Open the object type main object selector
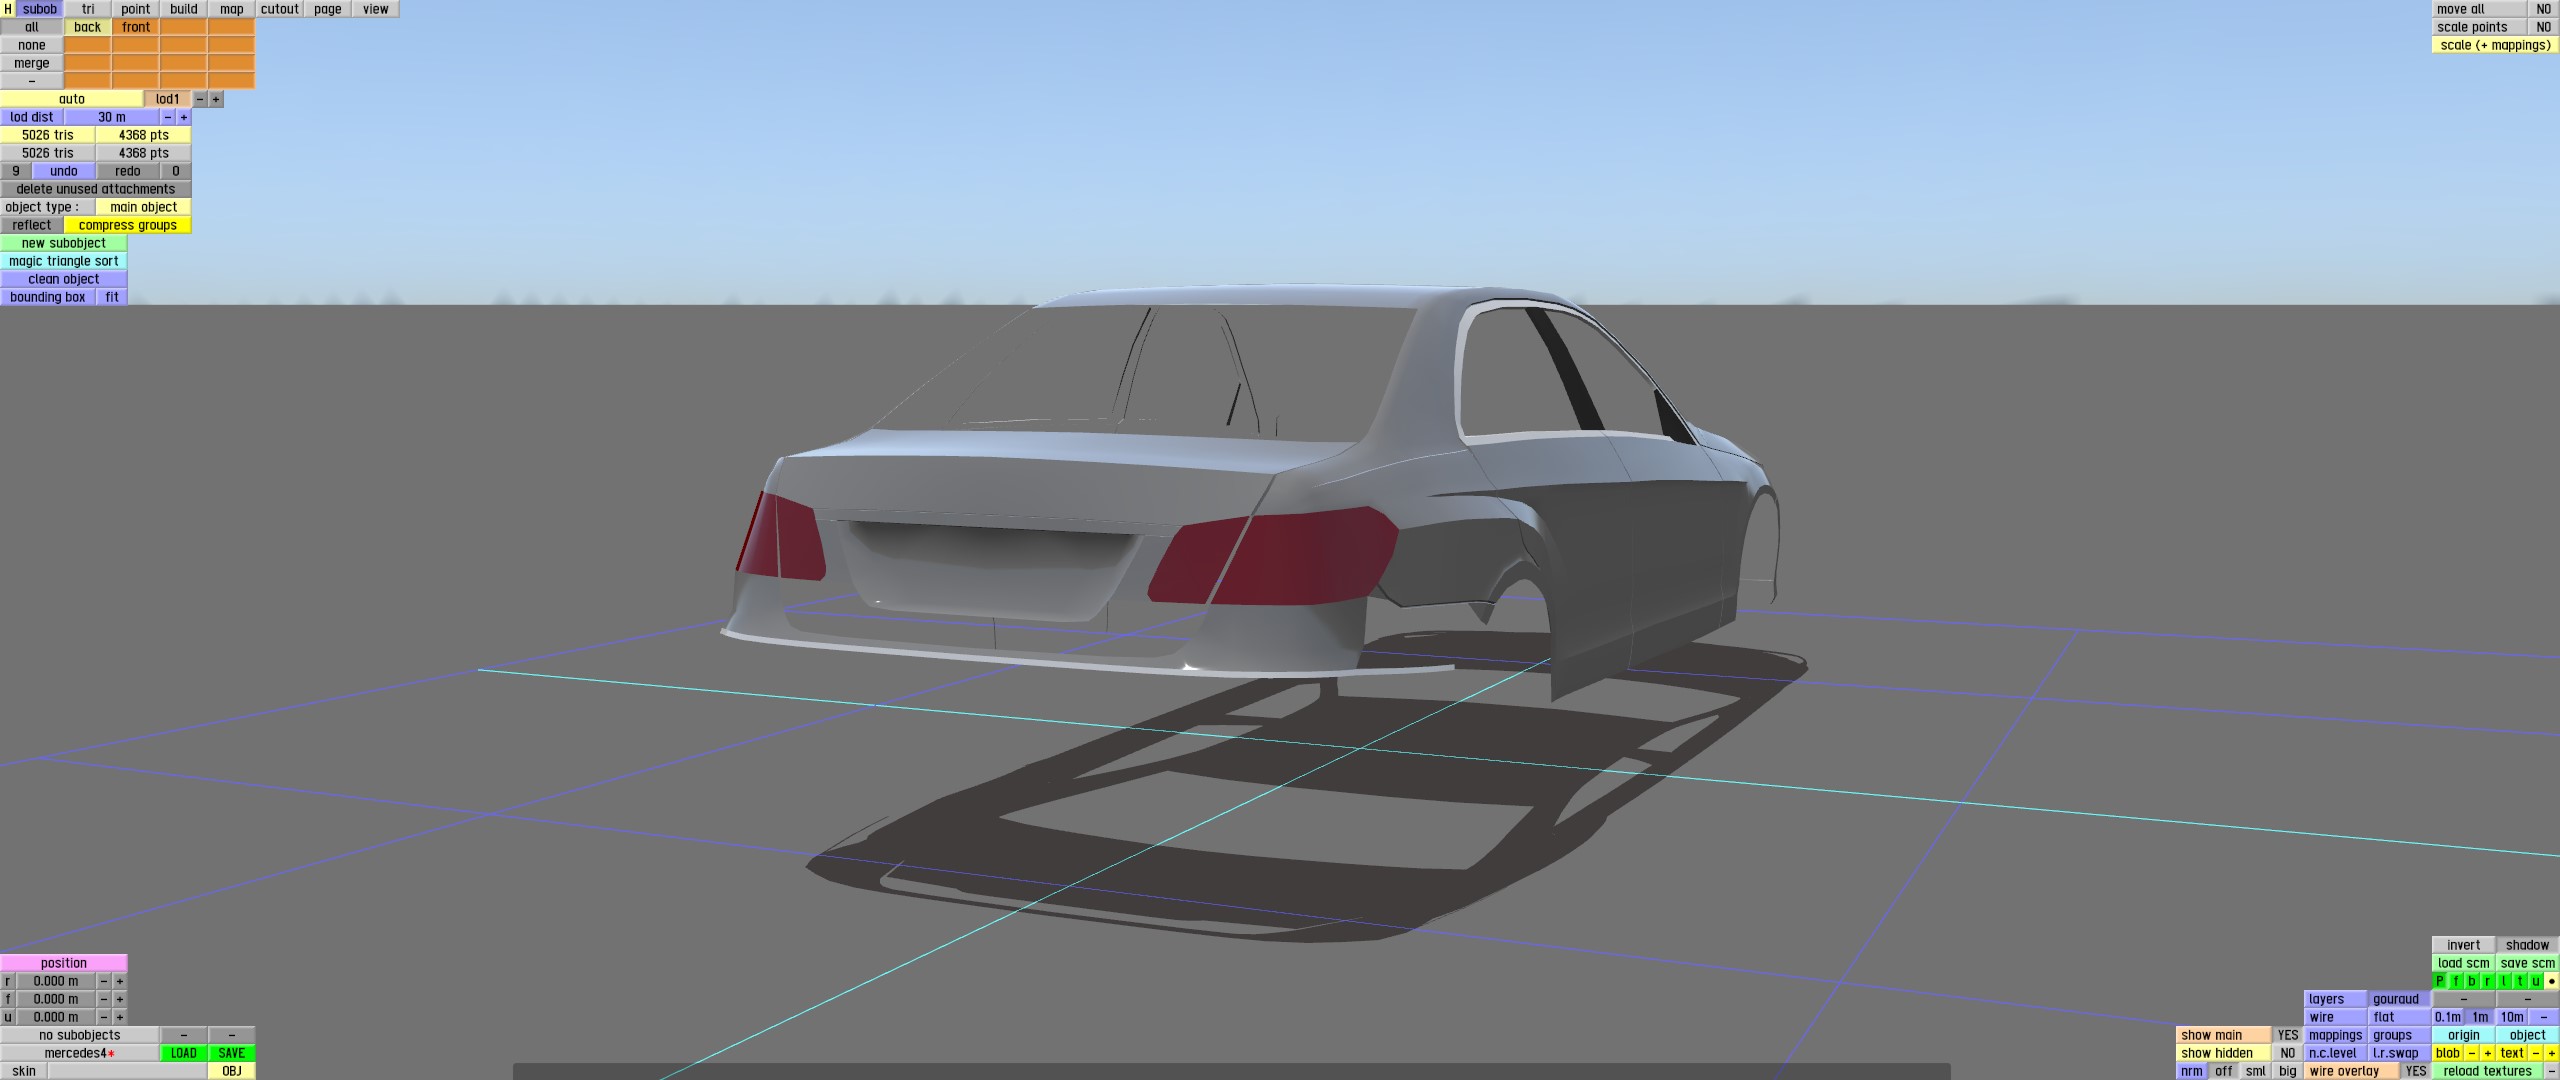Viewport: 2560px width, 1080px height. pyautogui.click(x=143, y=207)
